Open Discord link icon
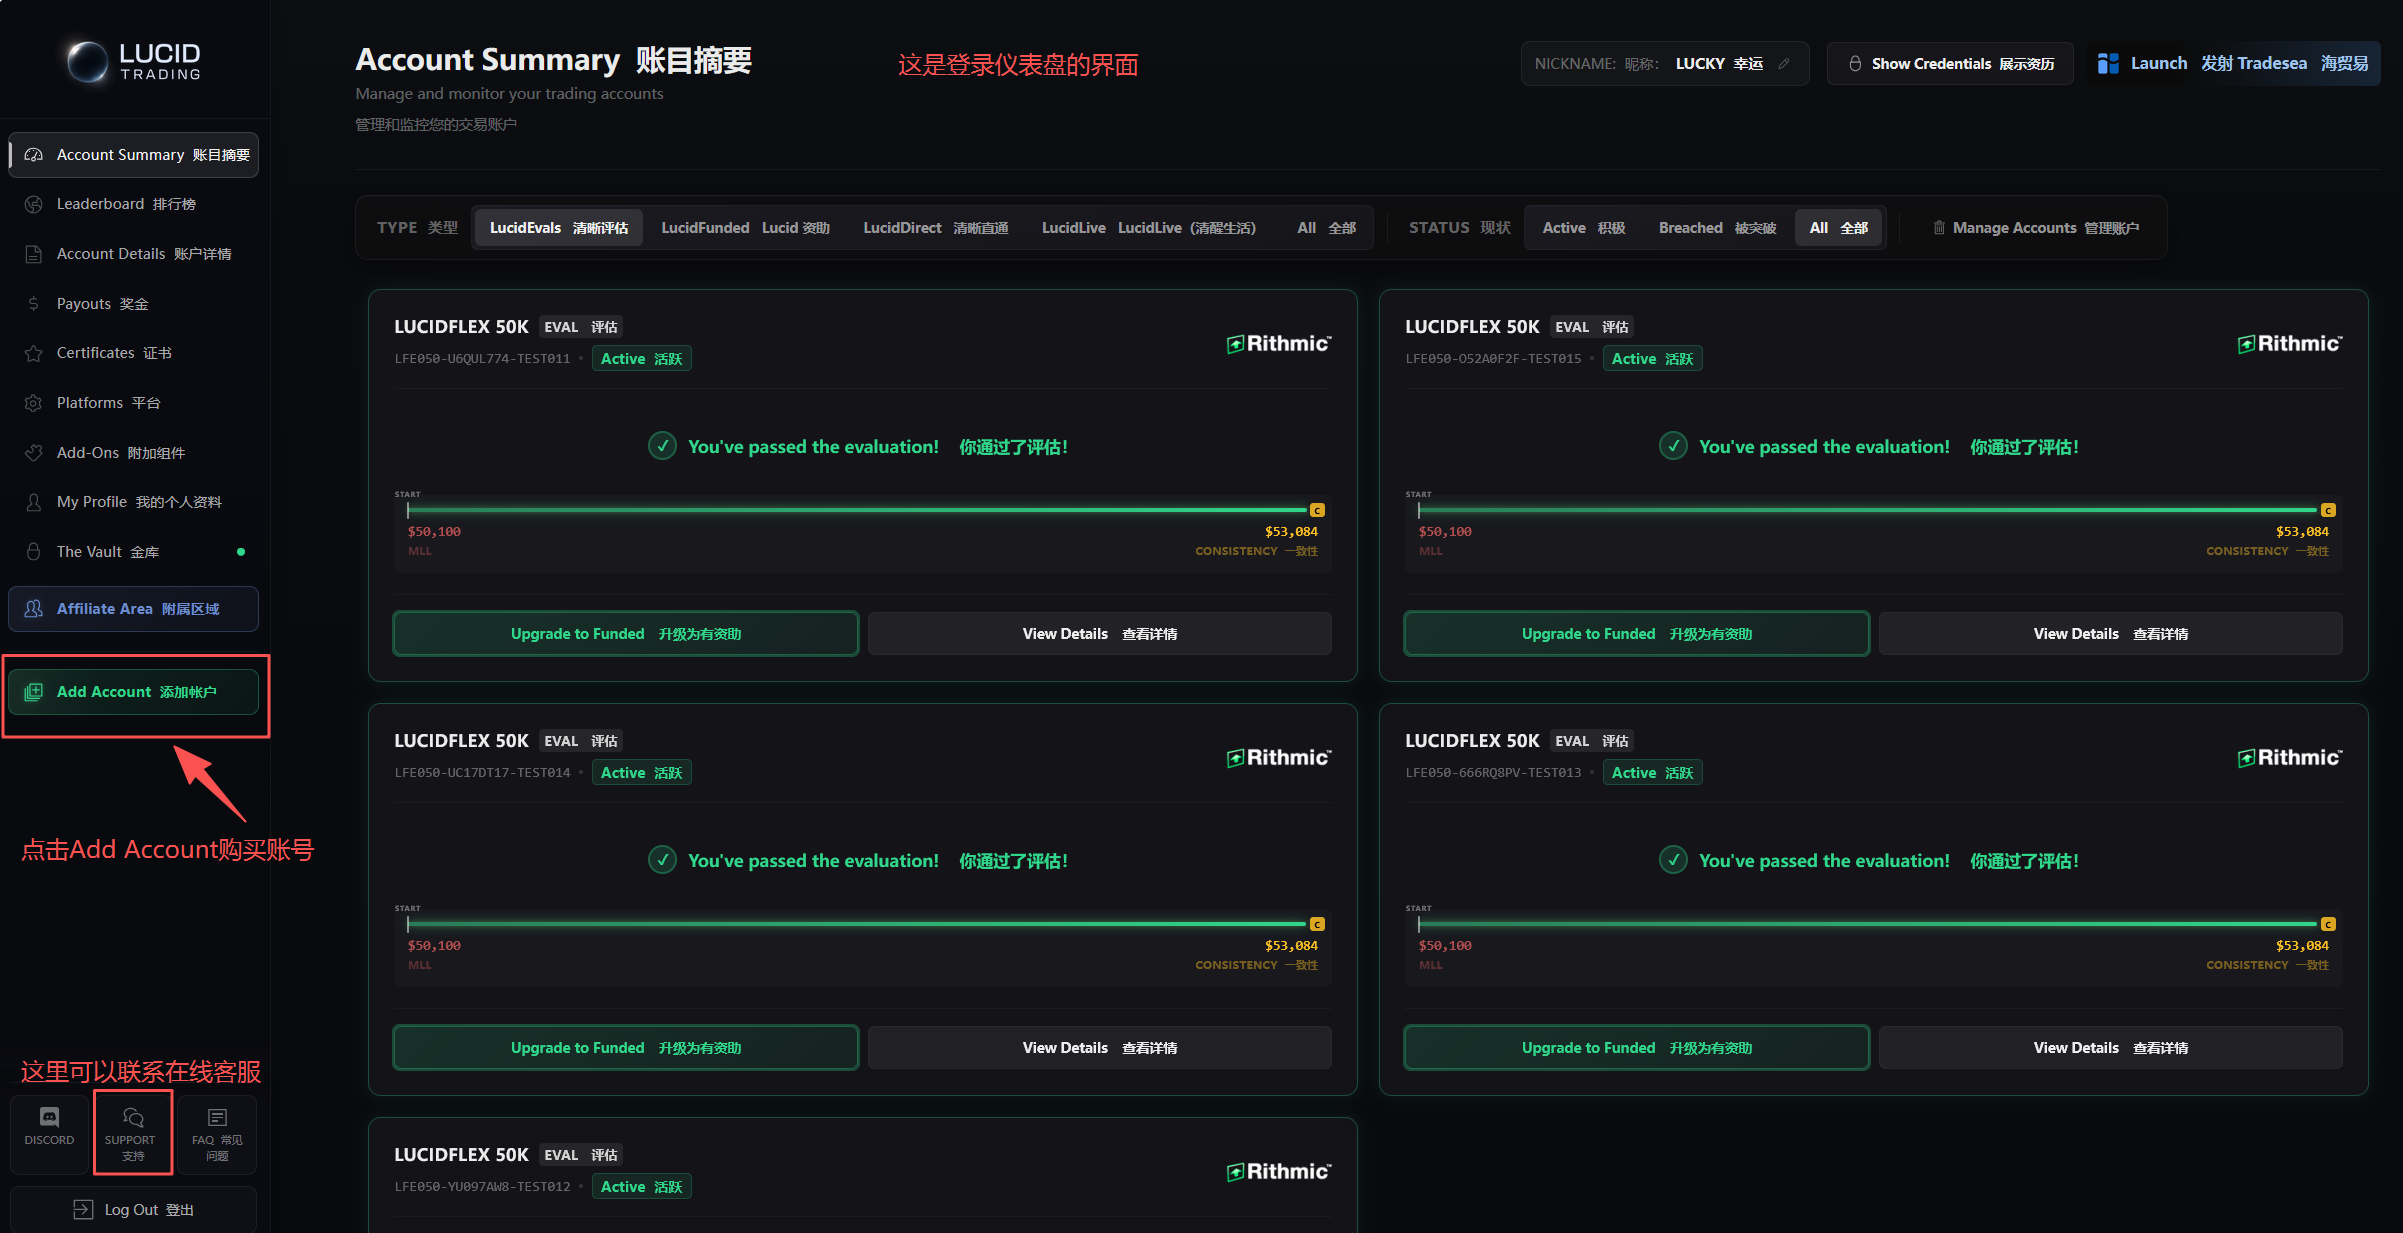This screenshot has height=1233, width=2403. 49,1117
